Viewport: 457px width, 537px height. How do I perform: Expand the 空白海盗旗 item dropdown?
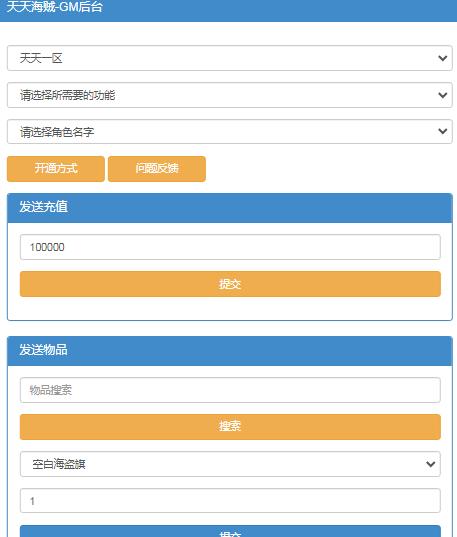230,464
